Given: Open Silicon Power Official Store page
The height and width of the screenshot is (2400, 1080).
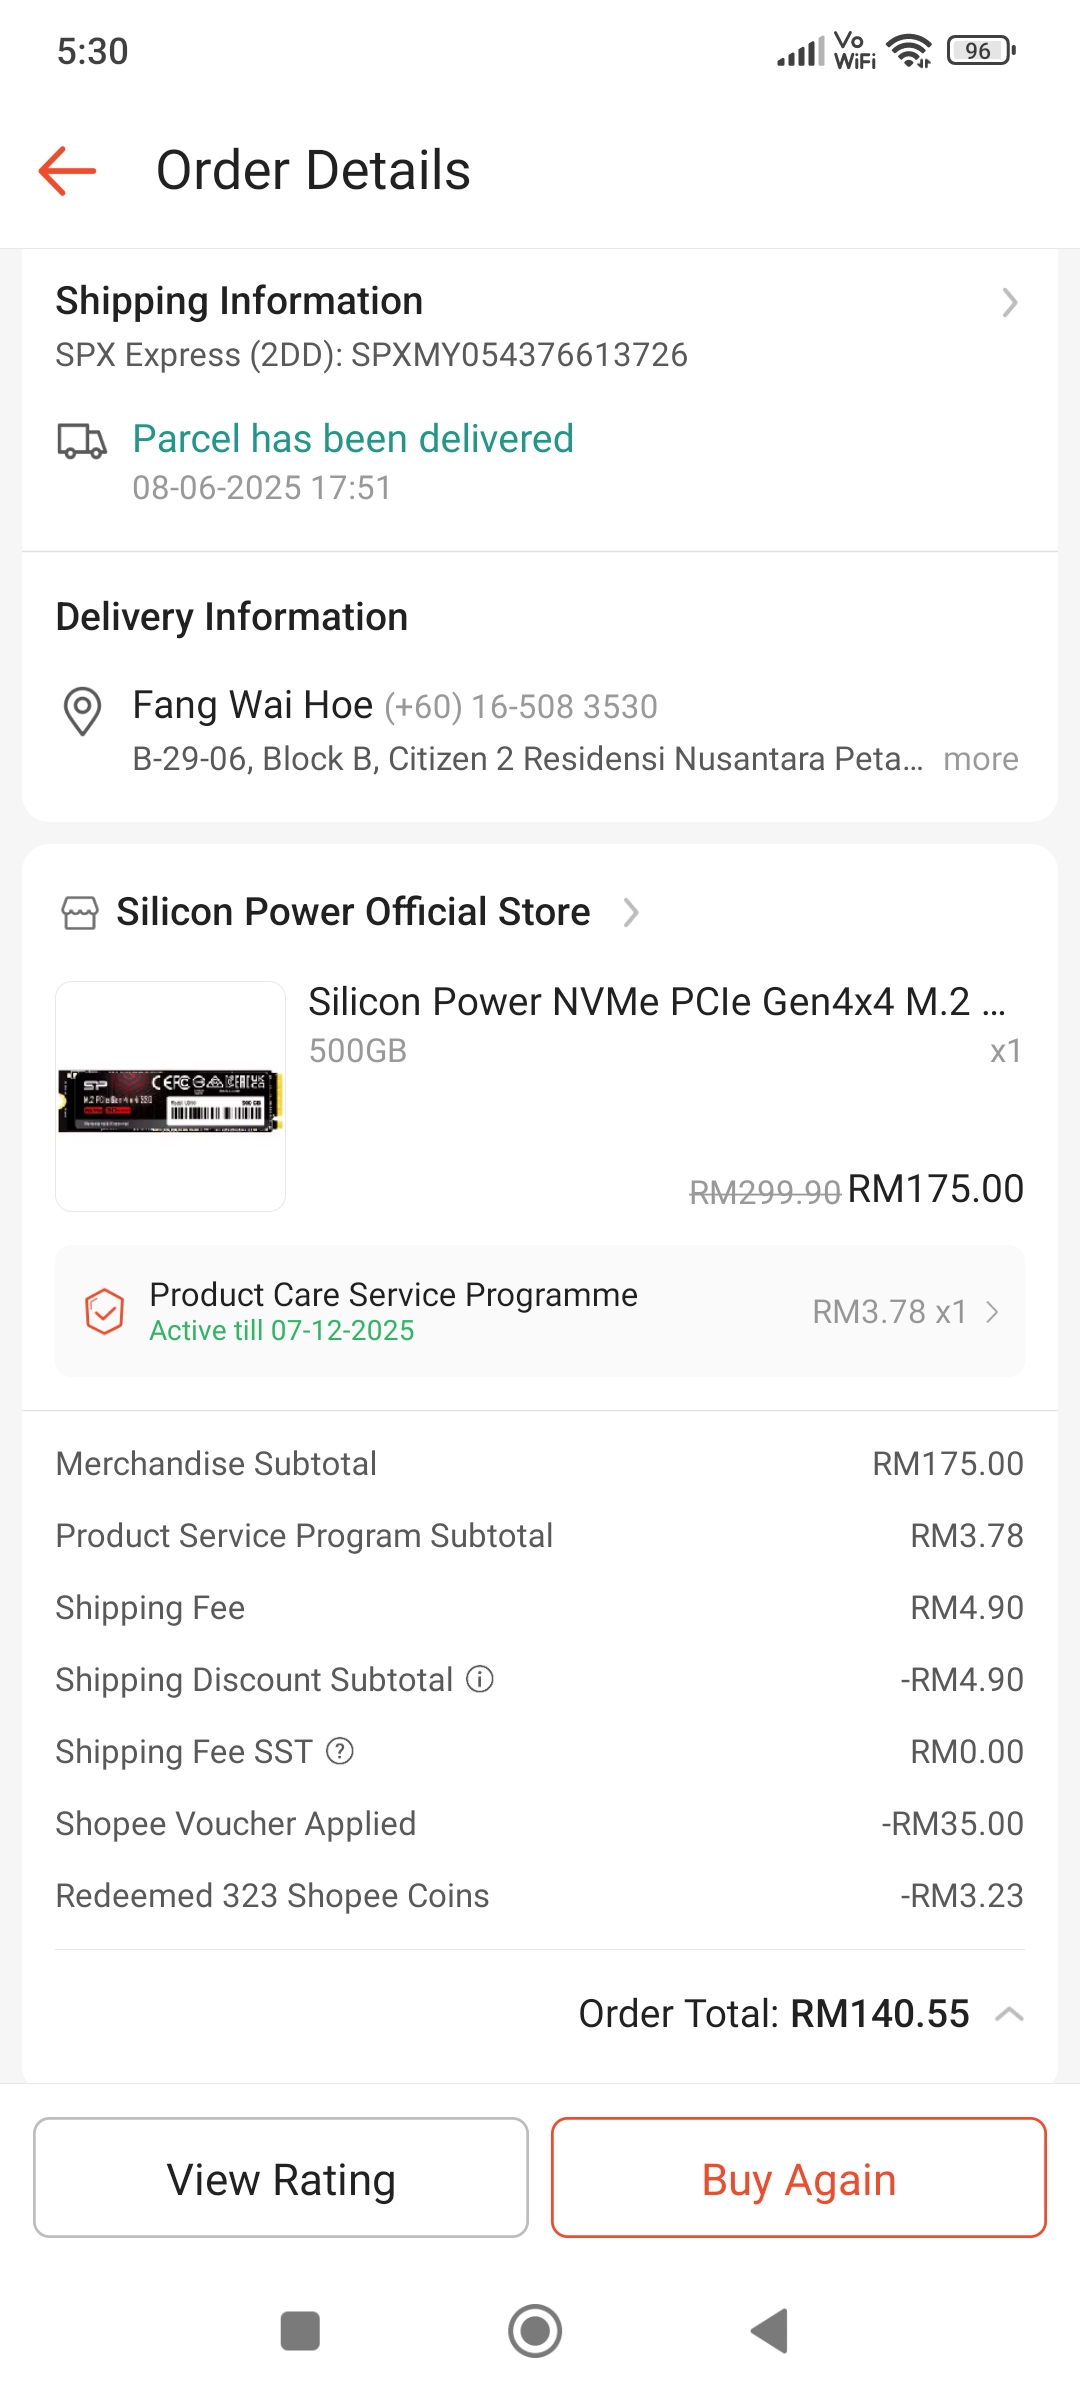Looking at the screenshot, I should coord(353,912).
